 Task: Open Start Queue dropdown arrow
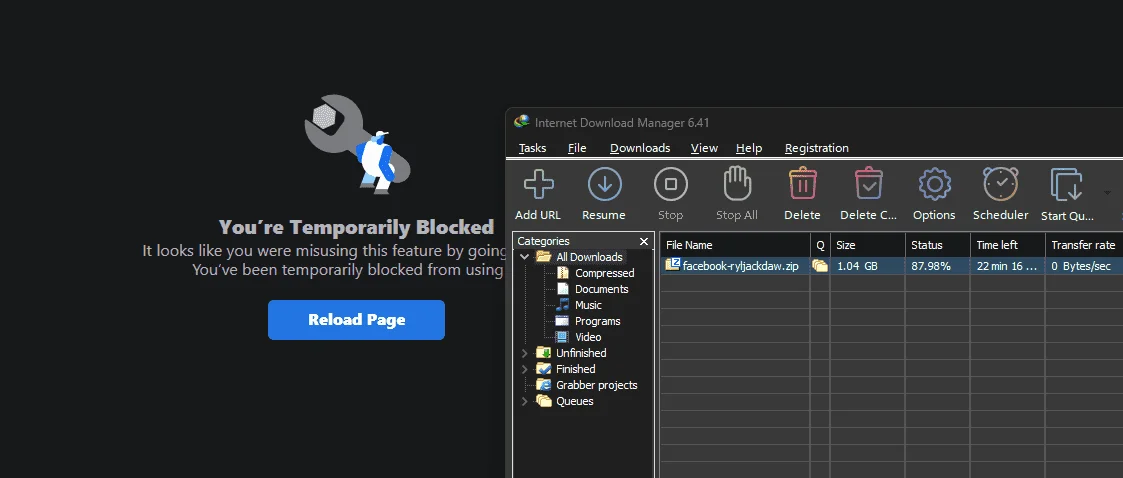[x=1107, y=193]
